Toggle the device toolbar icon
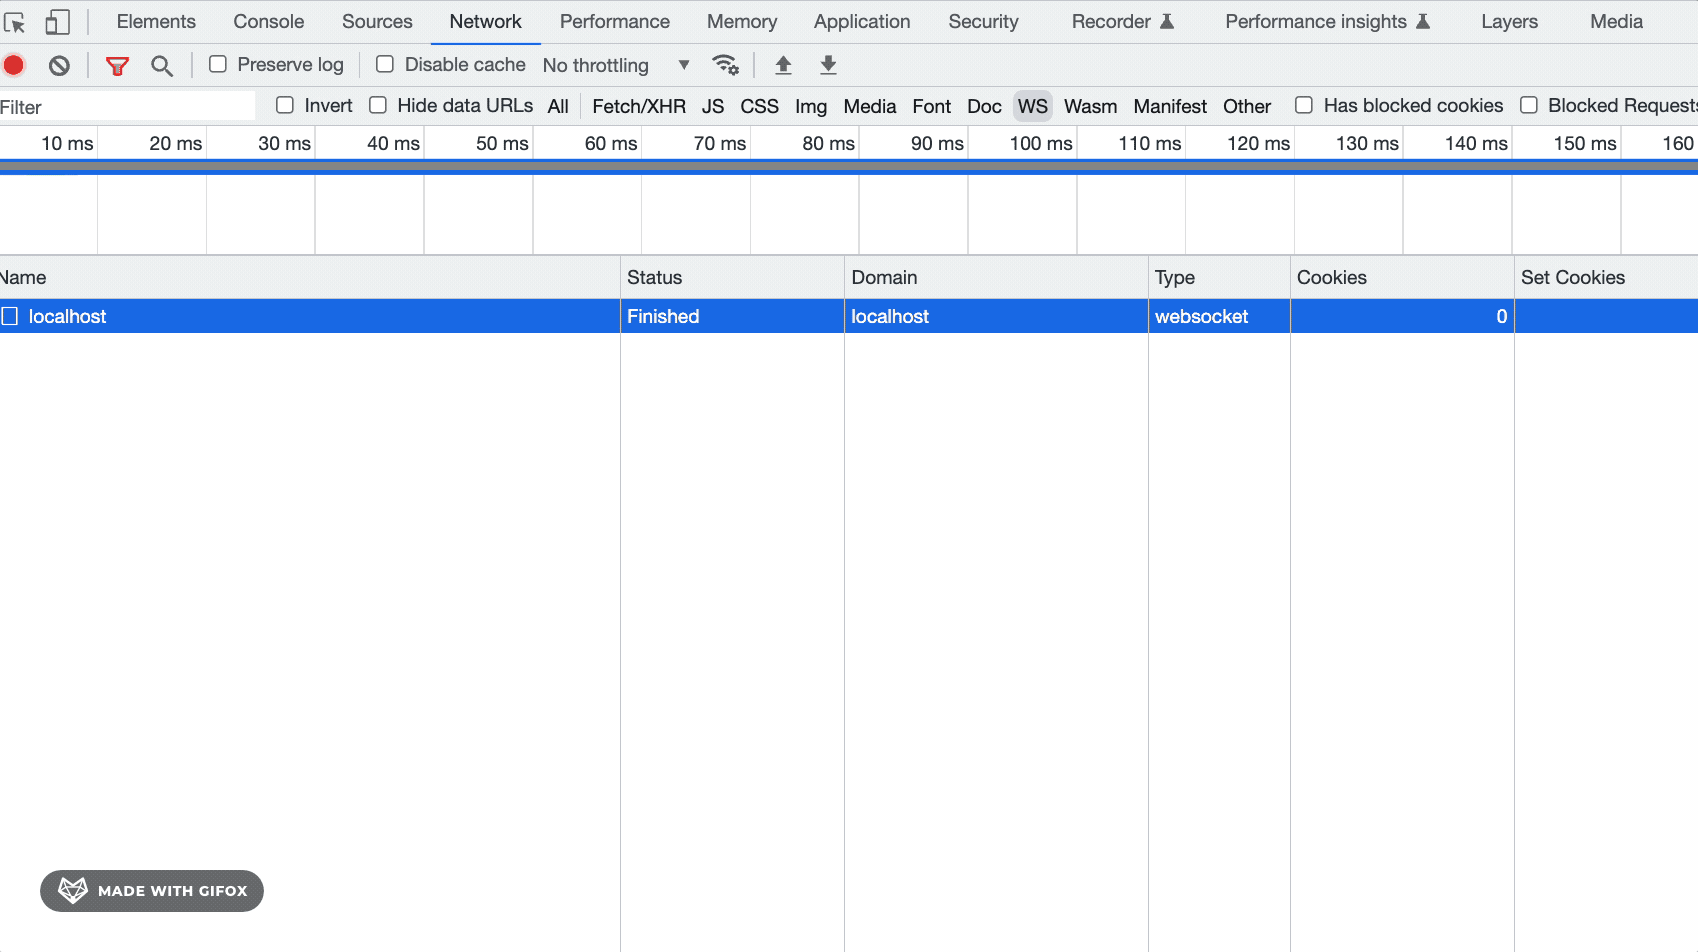The width and height of the screenshot is (1698, 952). [57, 22]
